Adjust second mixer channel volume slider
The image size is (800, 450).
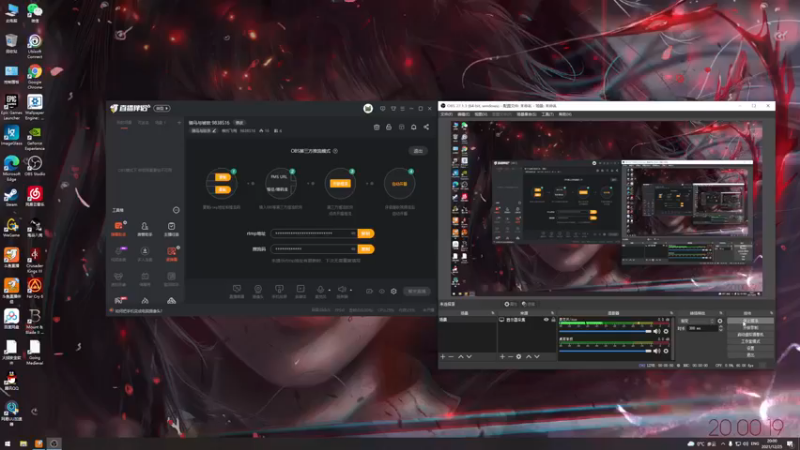[x=606, y=351]
